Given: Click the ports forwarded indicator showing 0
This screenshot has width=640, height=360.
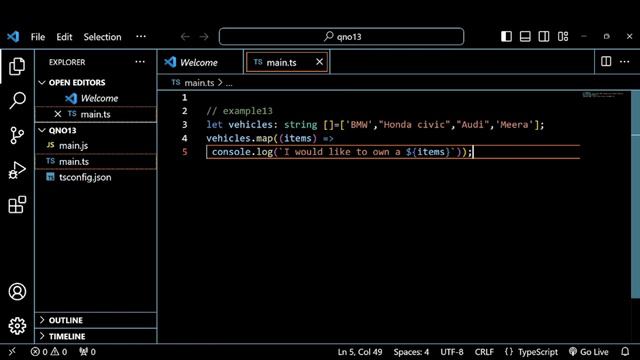Looking at the screenshot, I should click(87, 351).
